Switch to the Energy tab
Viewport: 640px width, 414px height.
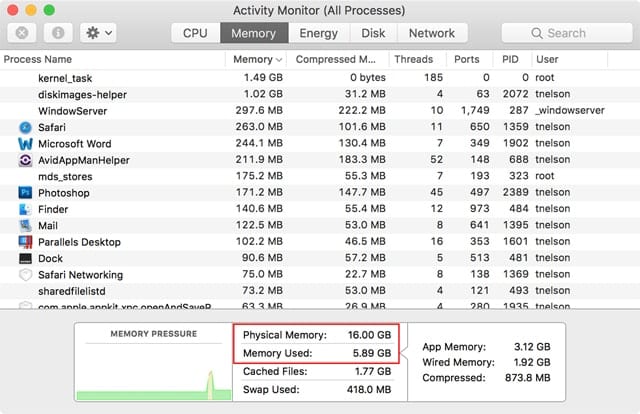pyautogui.click(x=318, y=33)
